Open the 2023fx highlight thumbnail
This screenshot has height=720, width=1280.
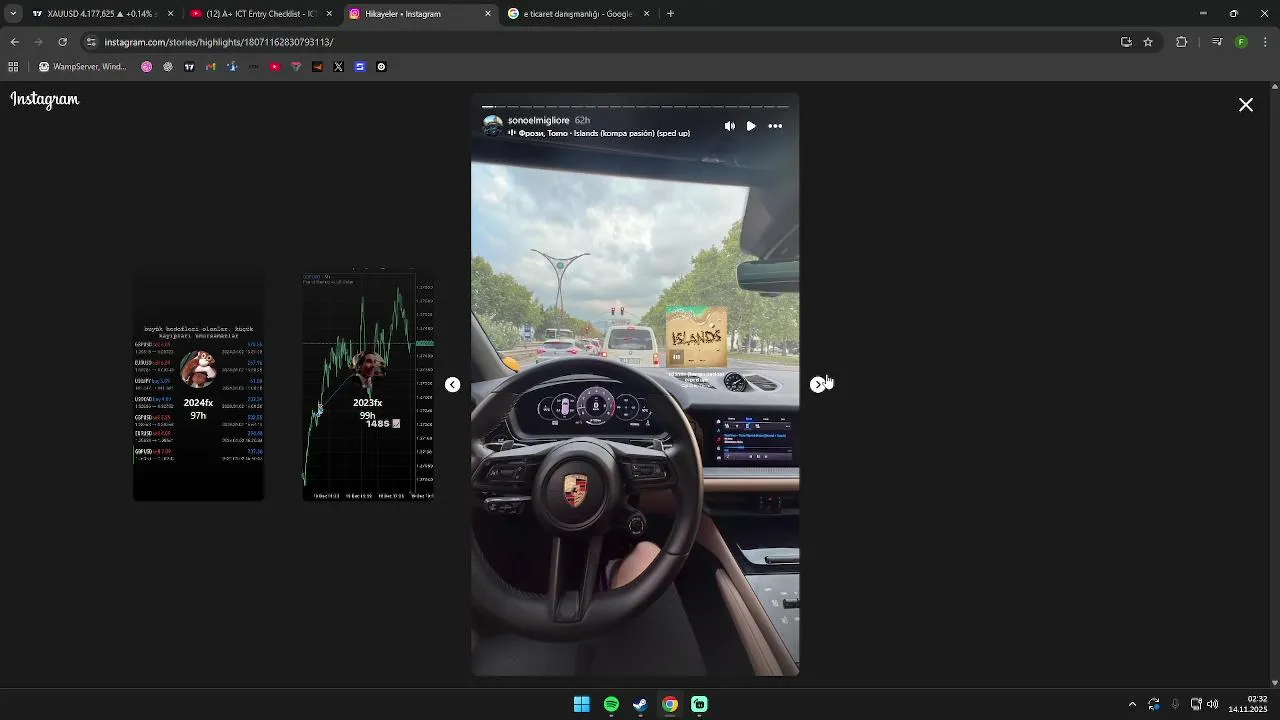point(368,385)
